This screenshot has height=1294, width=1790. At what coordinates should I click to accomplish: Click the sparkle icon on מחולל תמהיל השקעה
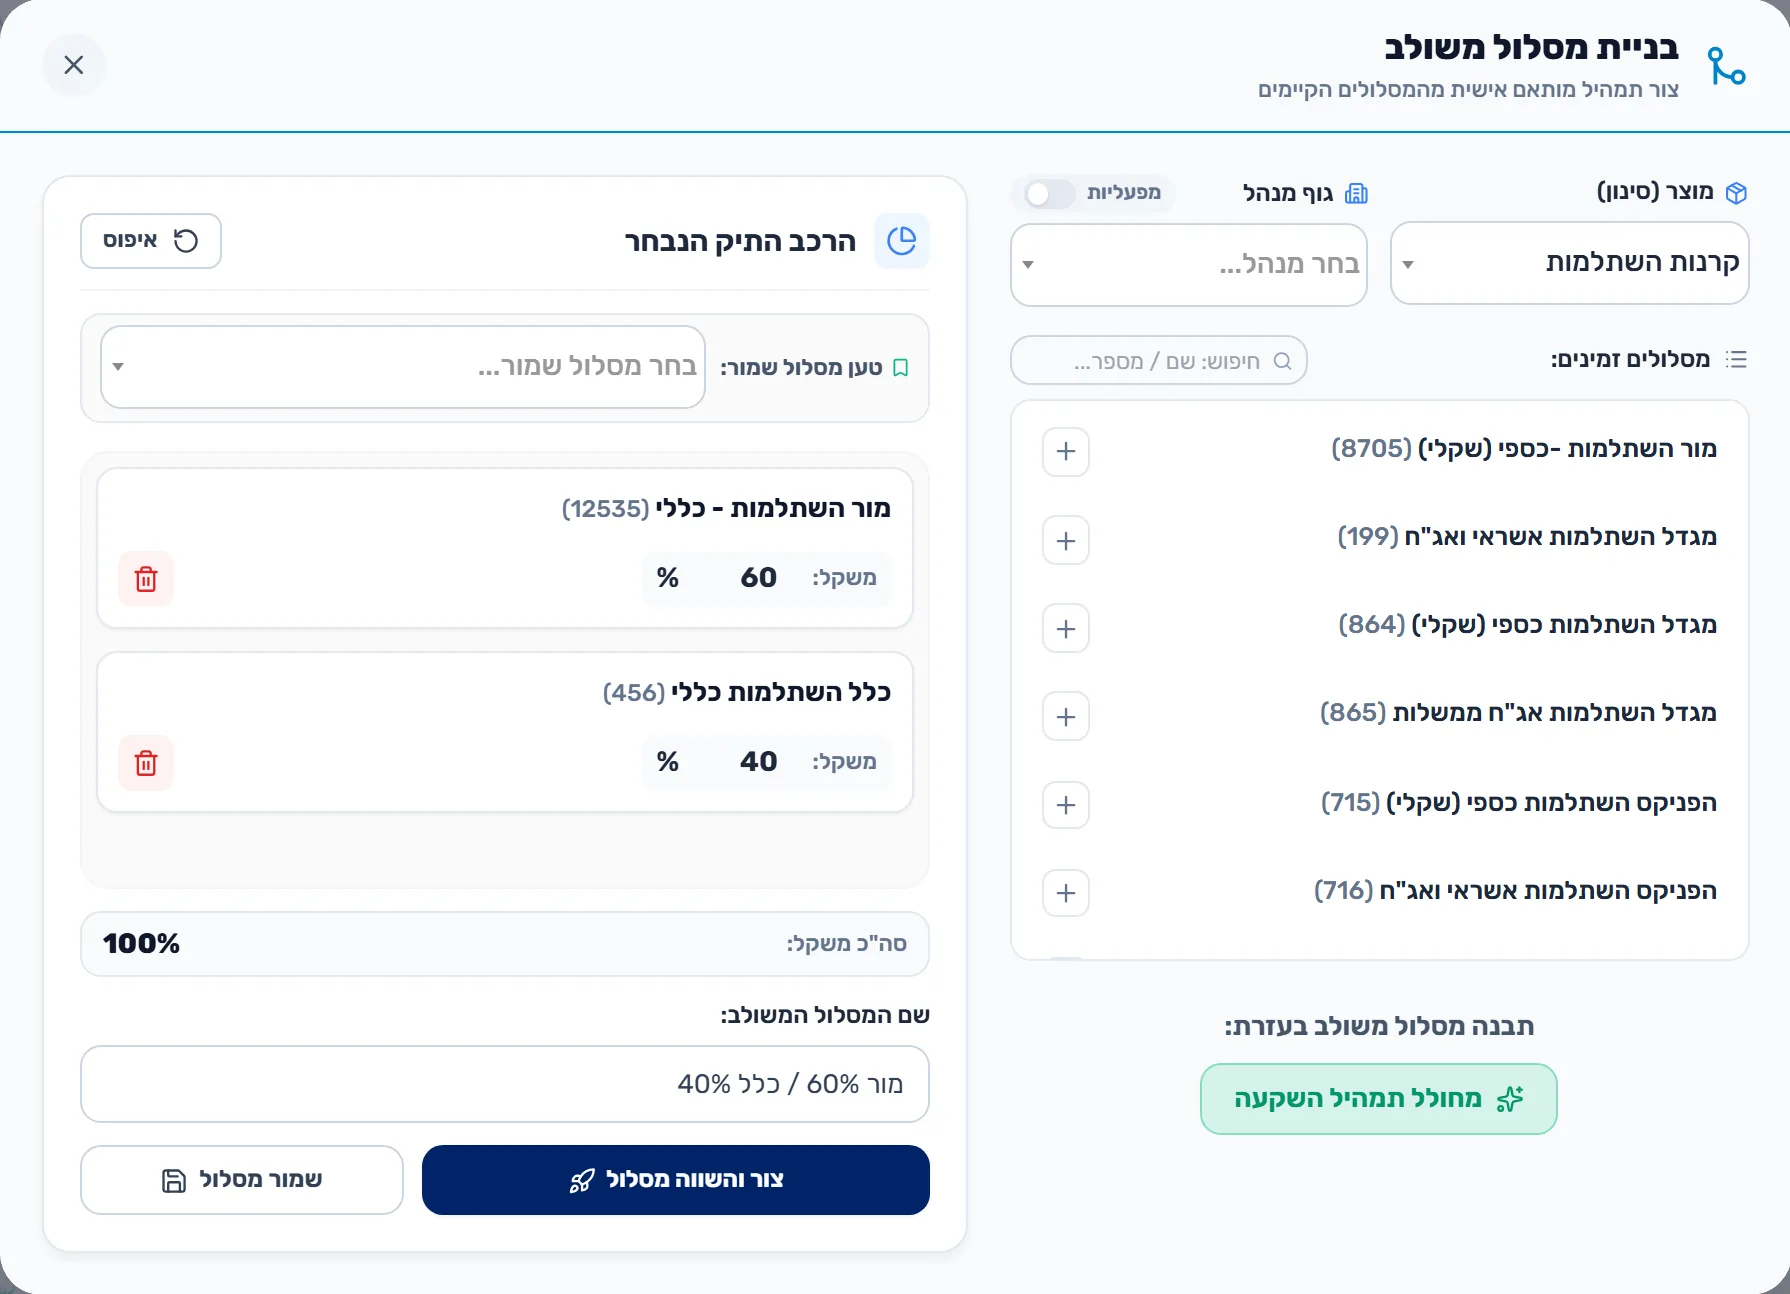tap(1510, 1099)
